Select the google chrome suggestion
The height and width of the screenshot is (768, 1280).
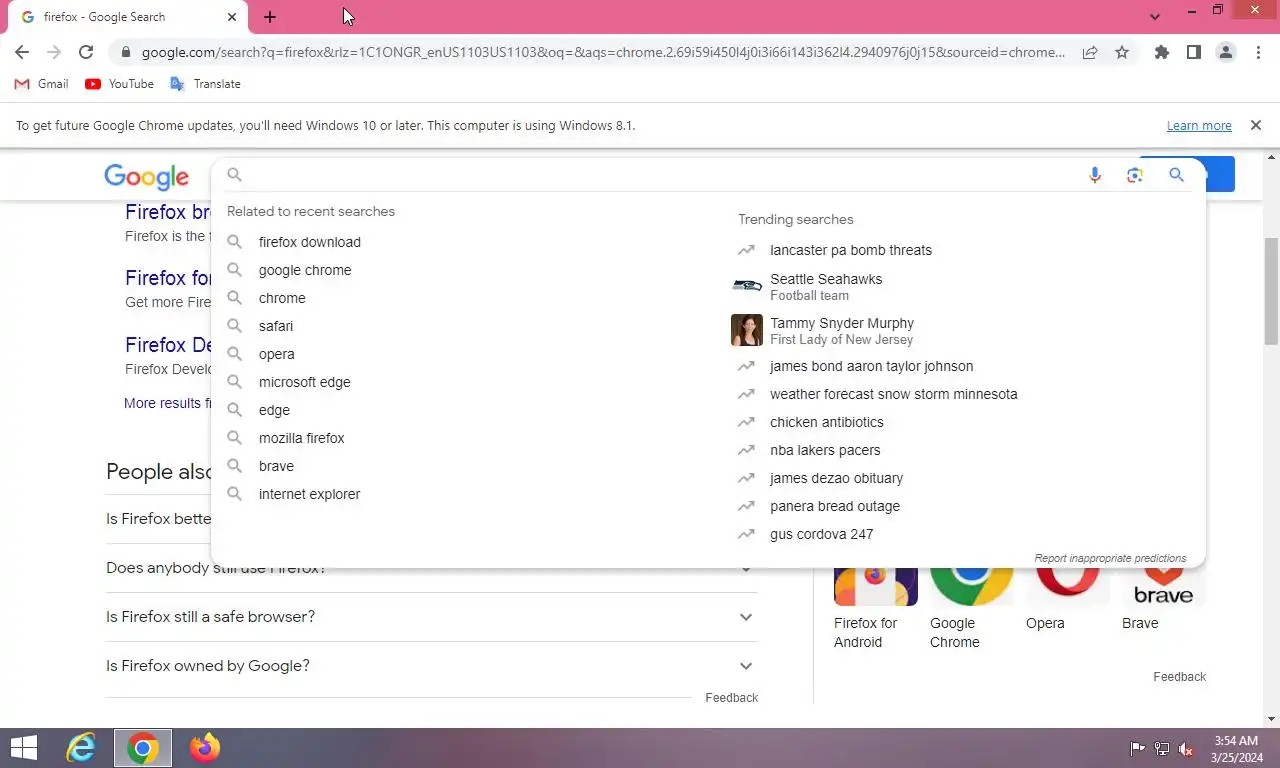click(x=305, y=270)
